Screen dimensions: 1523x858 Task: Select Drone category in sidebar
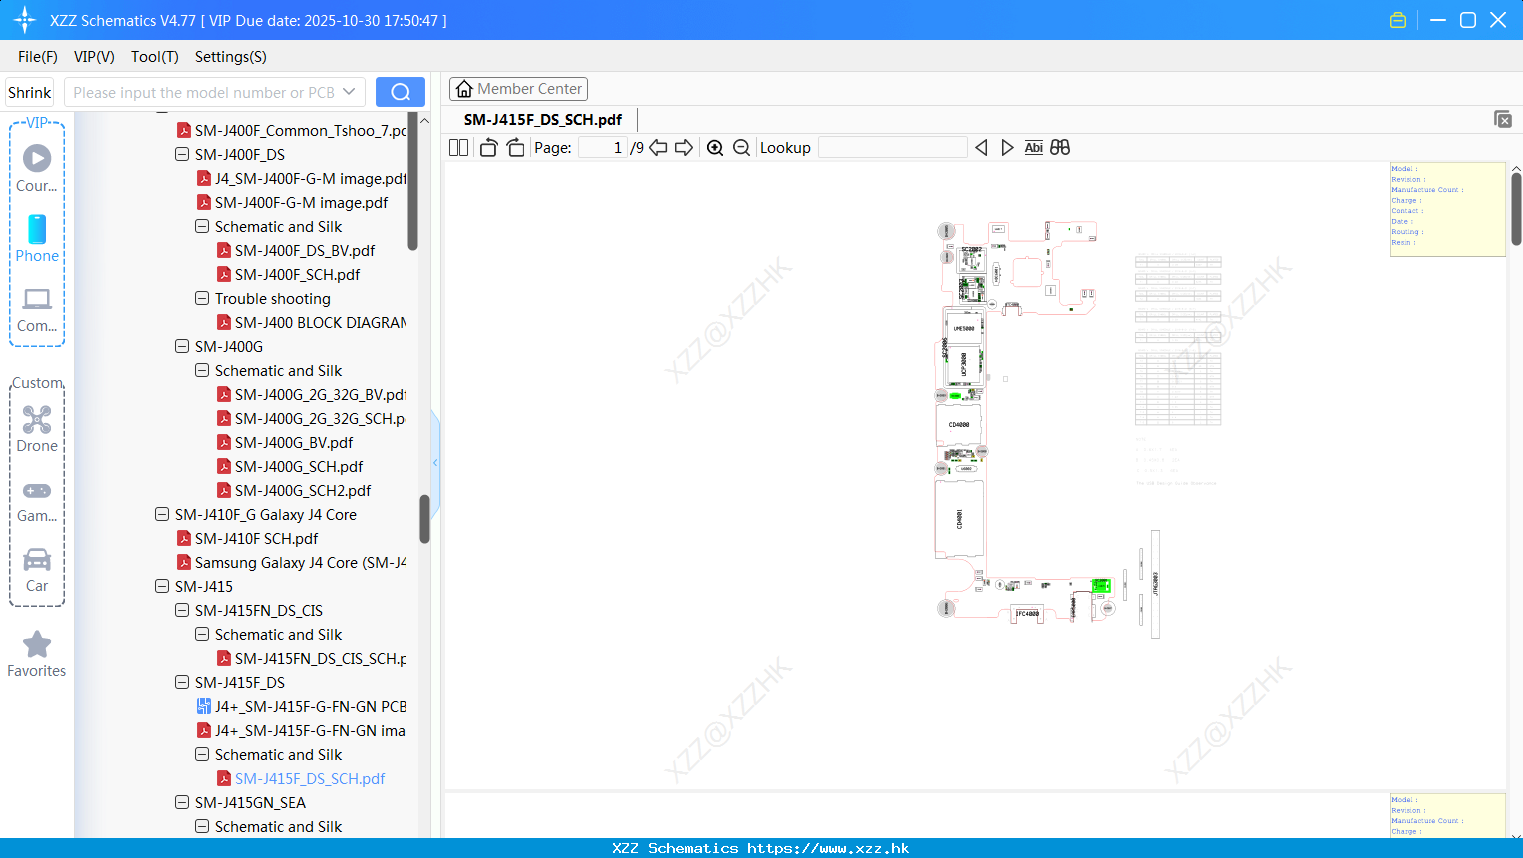(37, 429)
